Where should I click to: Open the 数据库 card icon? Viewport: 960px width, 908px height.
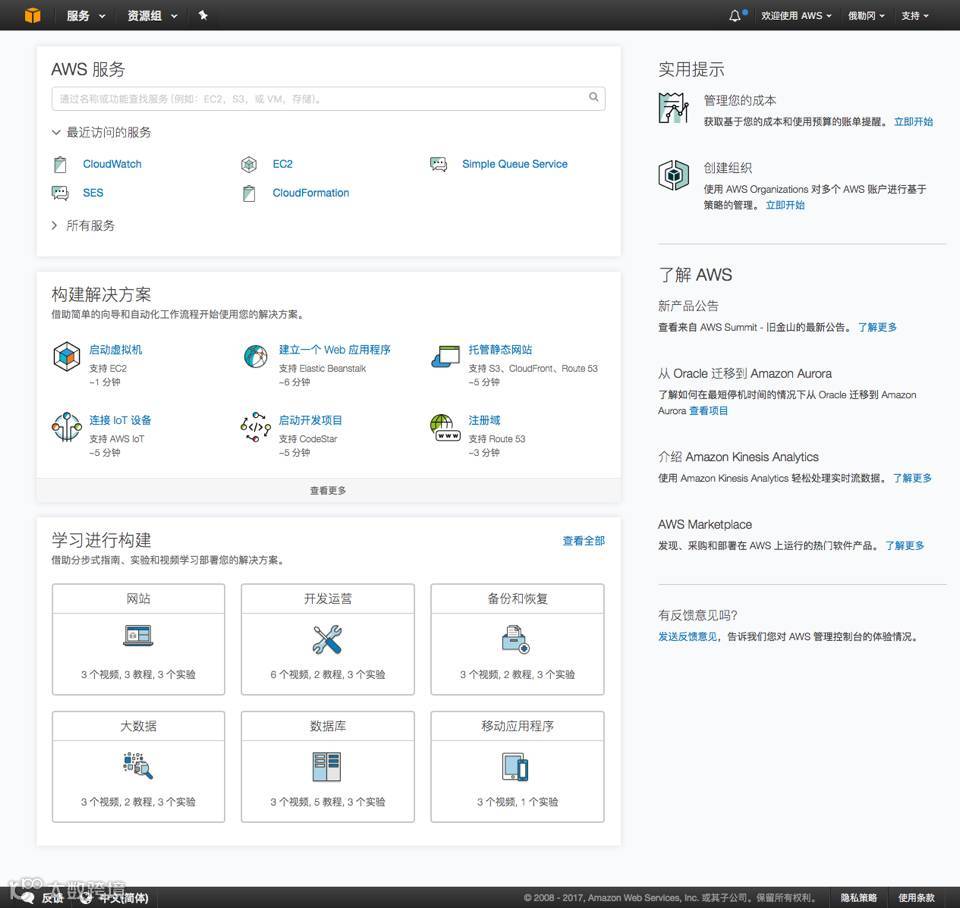click(327, 767)
